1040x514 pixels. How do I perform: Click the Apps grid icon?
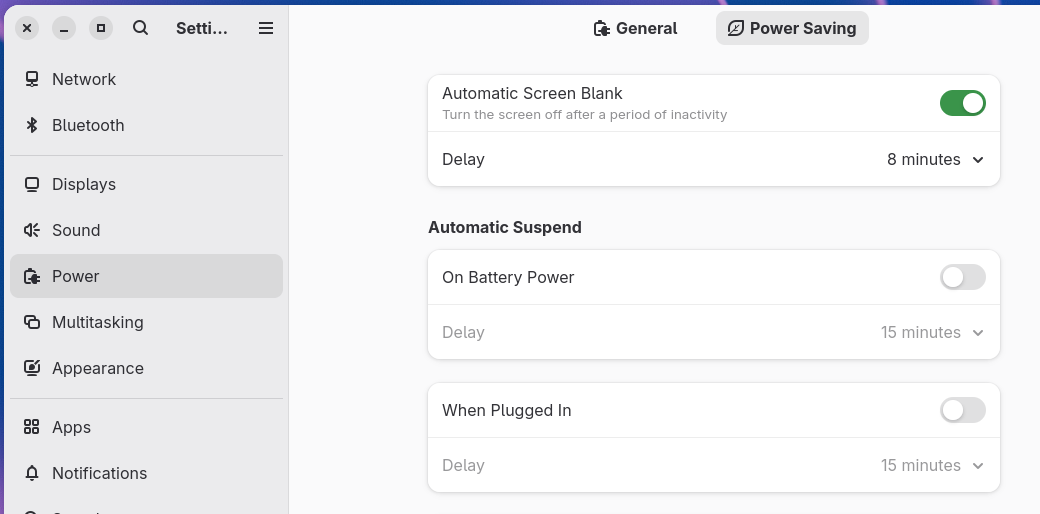(32, 427)
